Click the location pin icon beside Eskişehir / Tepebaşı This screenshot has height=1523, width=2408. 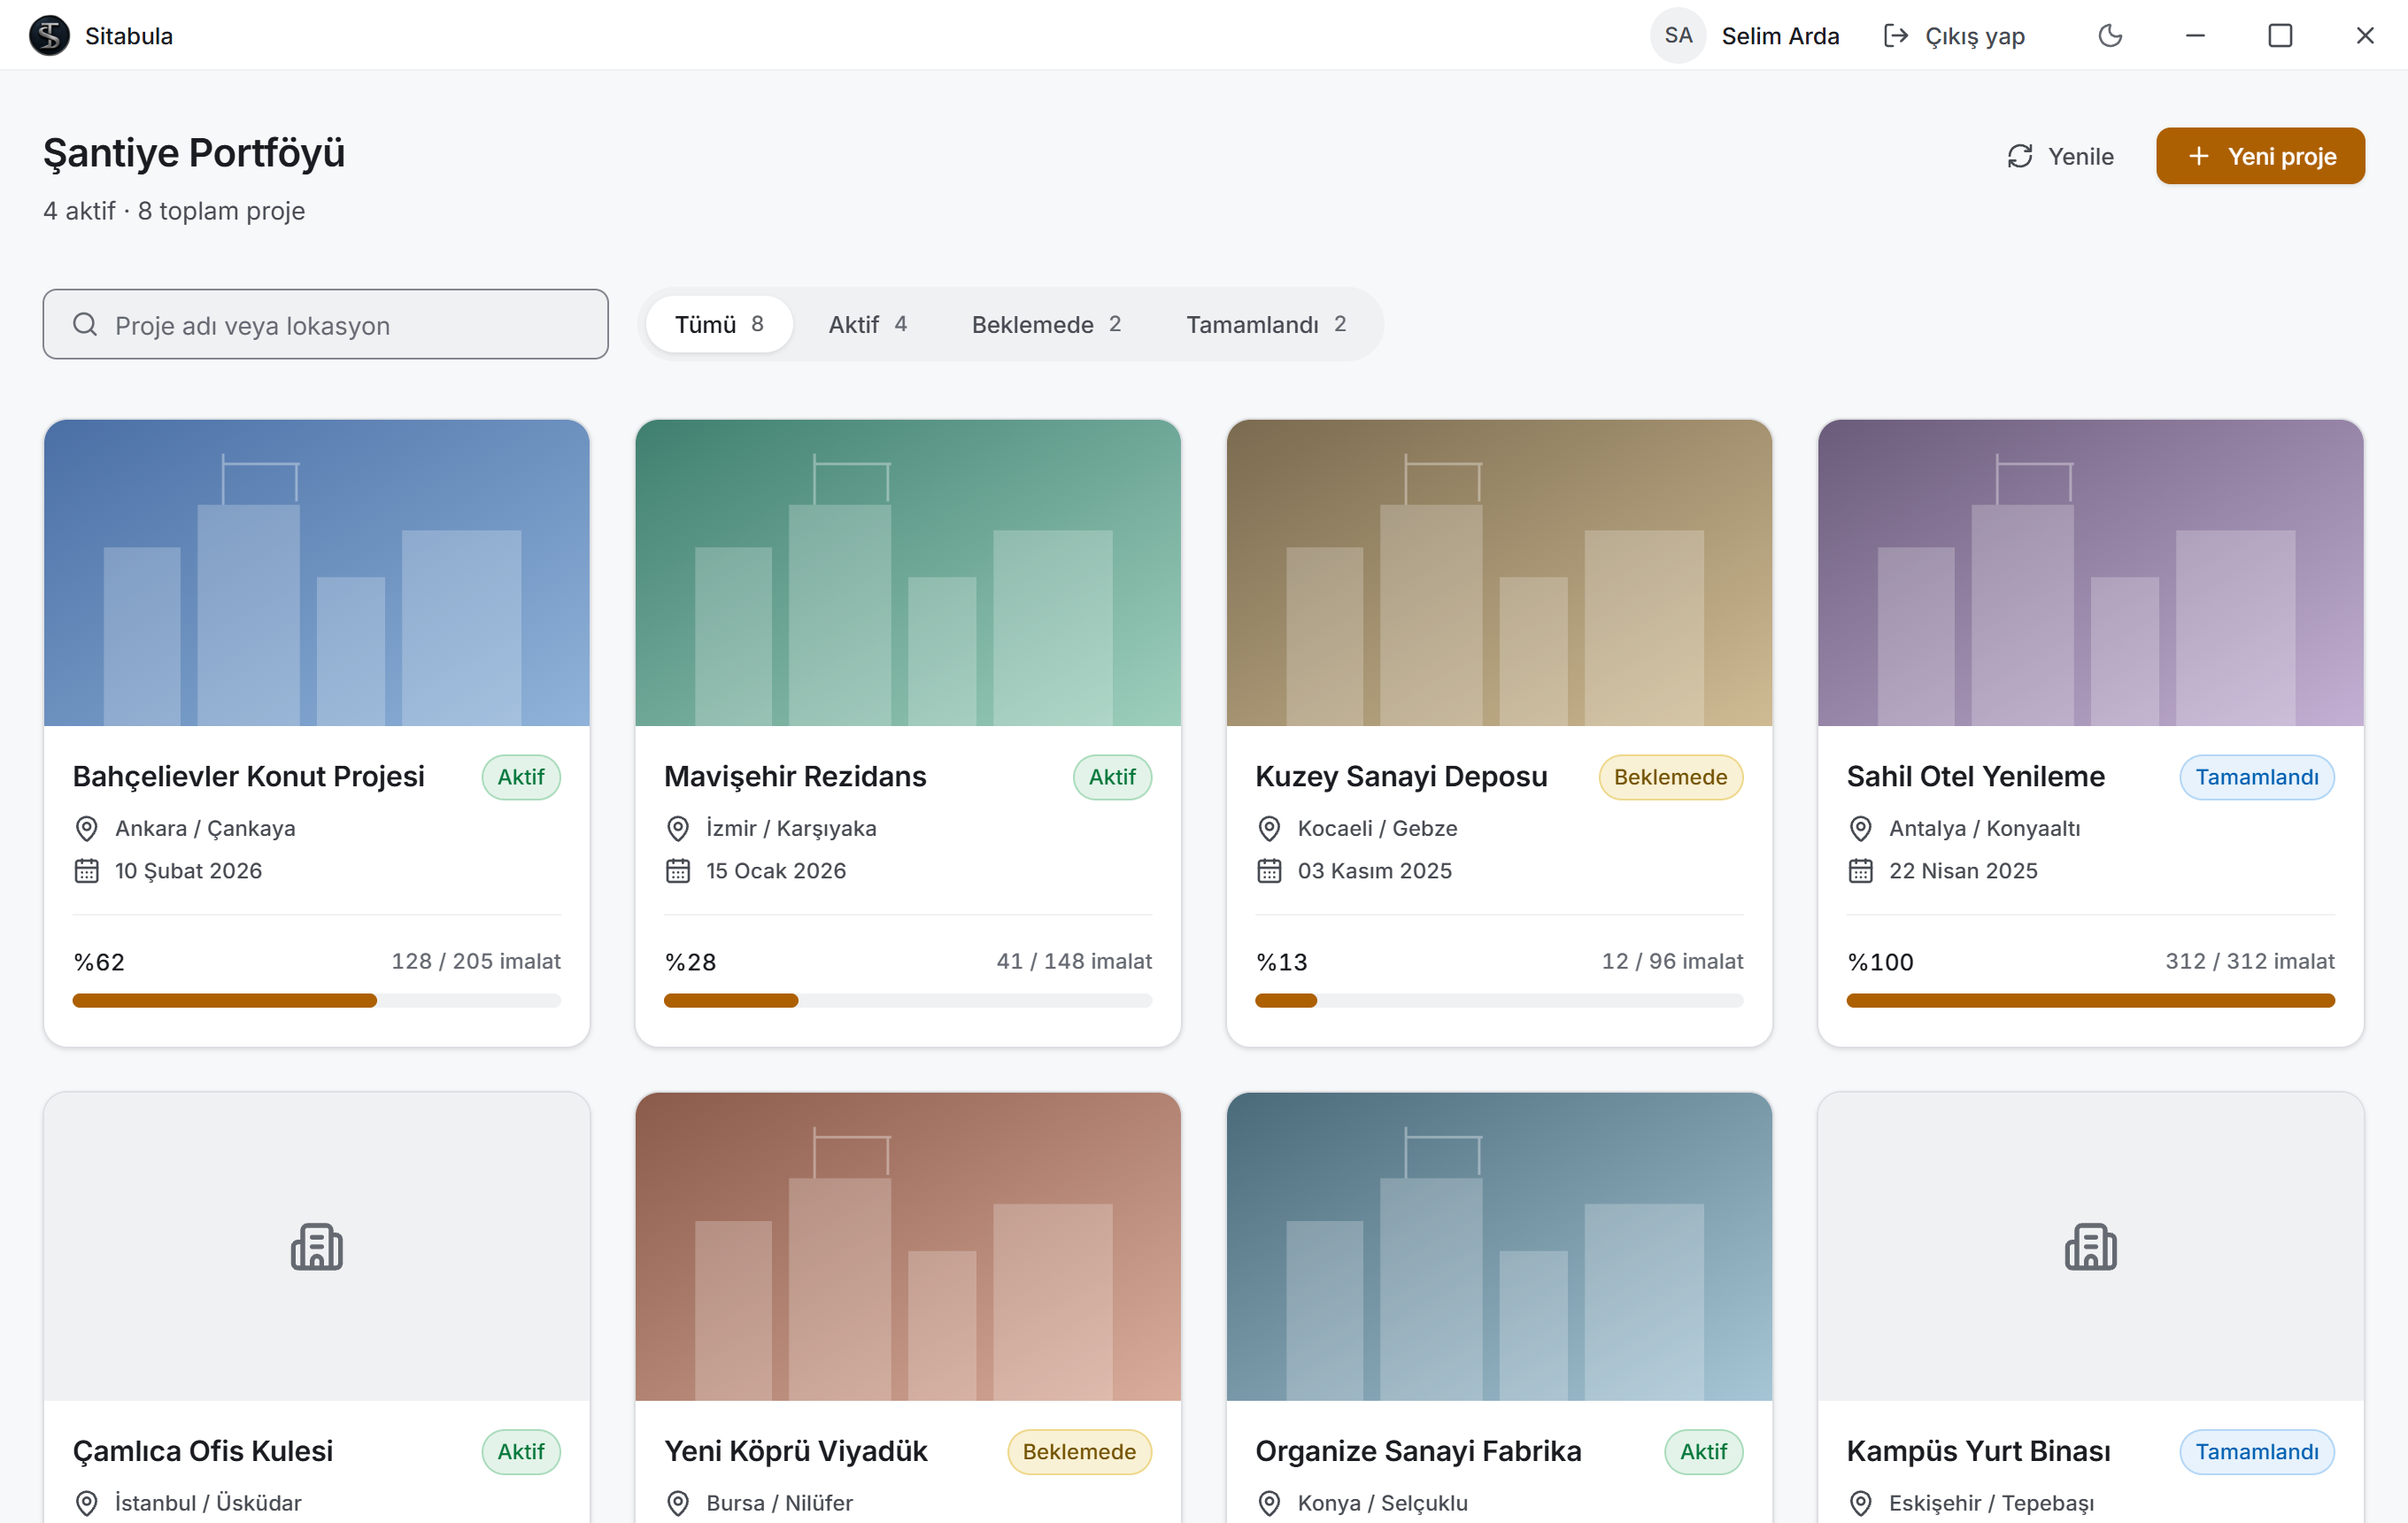[x=1860, y=1503]
